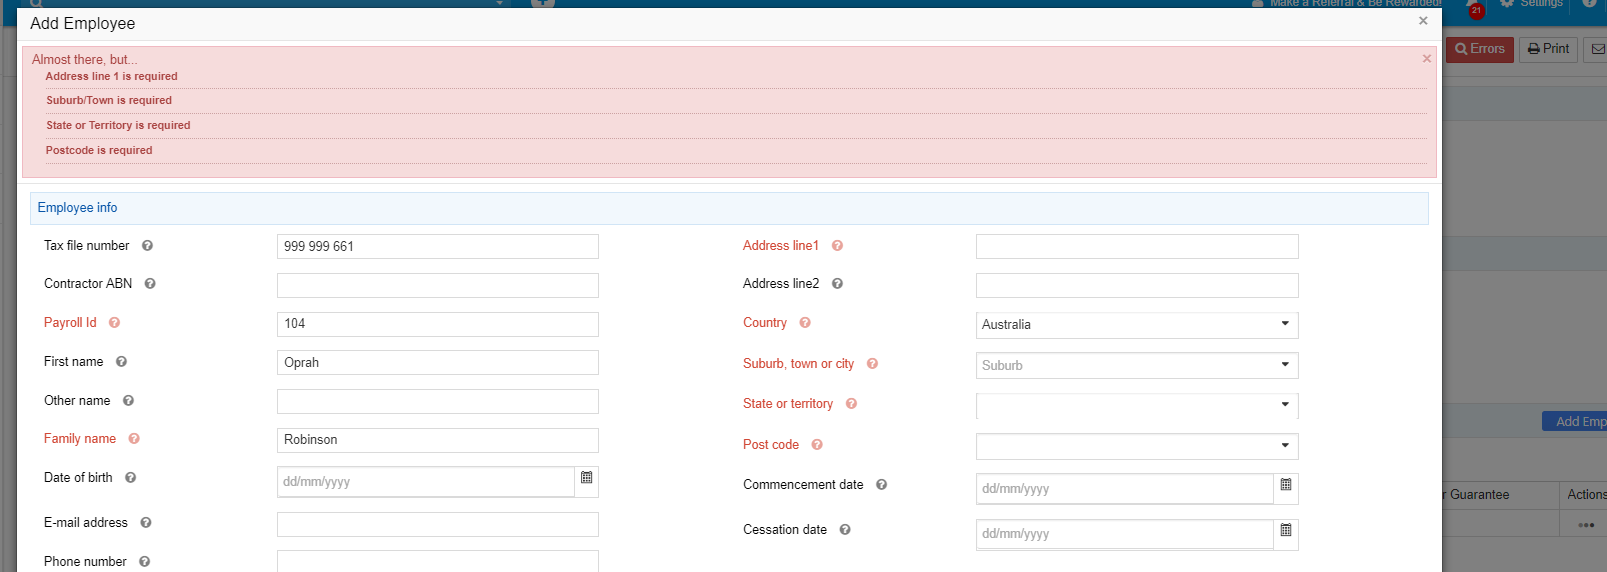Click the Errors button
Screen dimensions: 1607x572
(1479, 49)
